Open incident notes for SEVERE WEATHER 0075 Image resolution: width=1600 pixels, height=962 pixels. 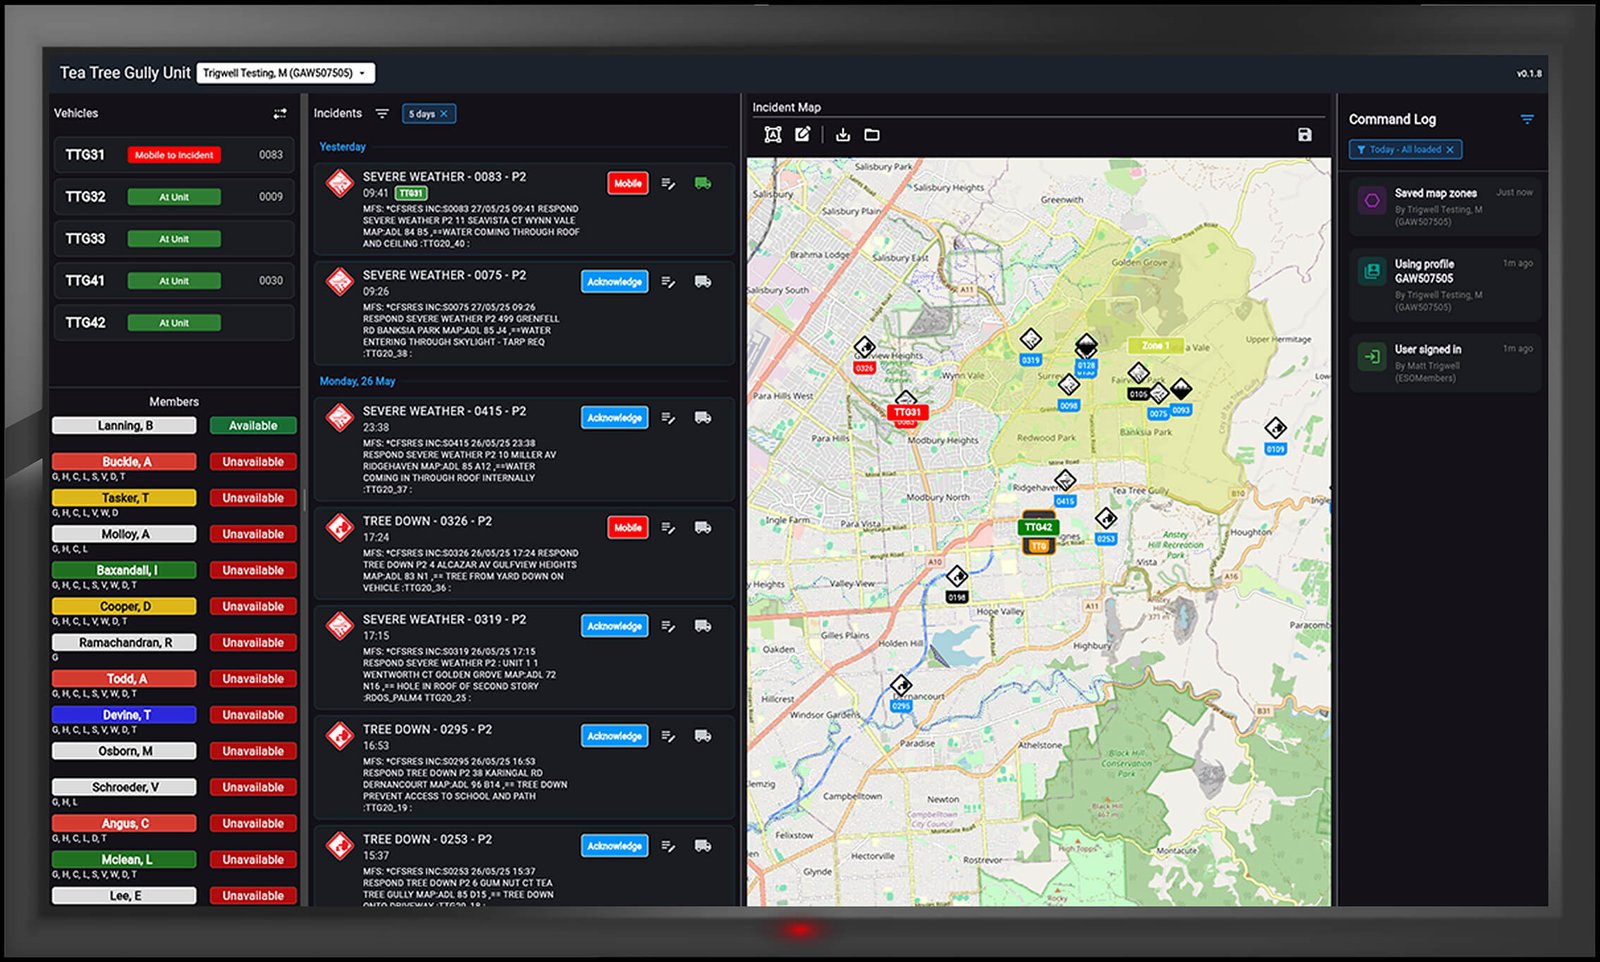click(668, 282)
